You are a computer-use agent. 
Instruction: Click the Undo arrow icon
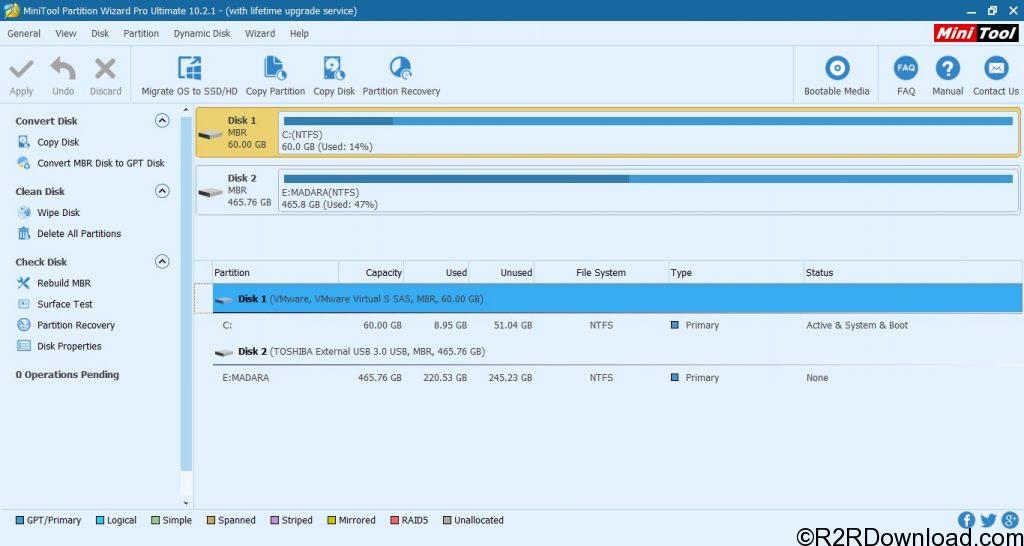63,68
